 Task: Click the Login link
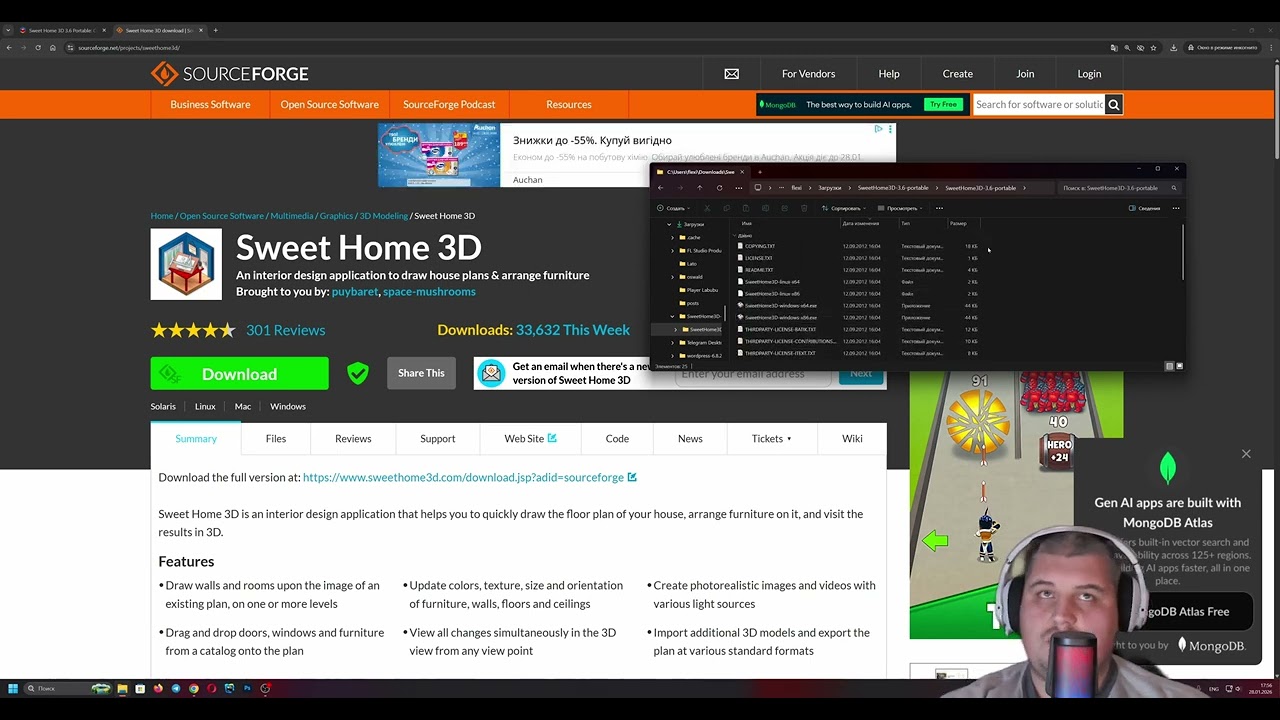pos(1089,74)
